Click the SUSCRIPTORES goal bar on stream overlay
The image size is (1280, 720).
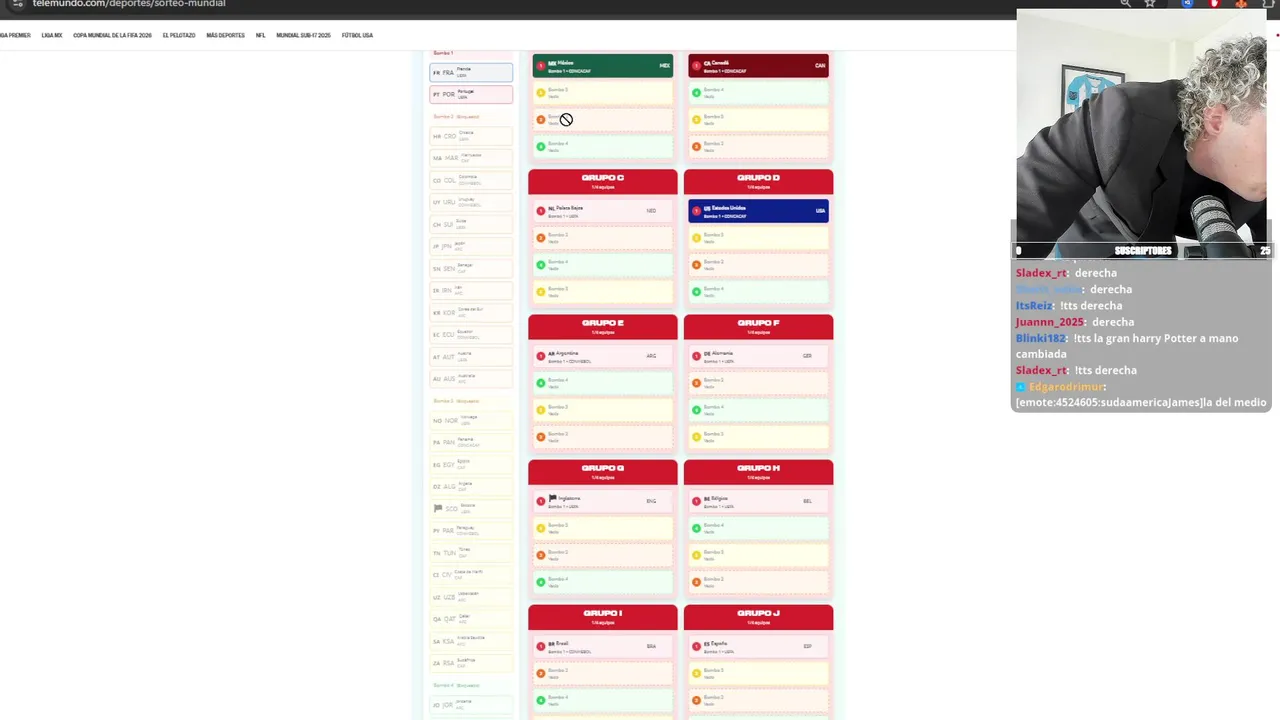(1141, 251)
